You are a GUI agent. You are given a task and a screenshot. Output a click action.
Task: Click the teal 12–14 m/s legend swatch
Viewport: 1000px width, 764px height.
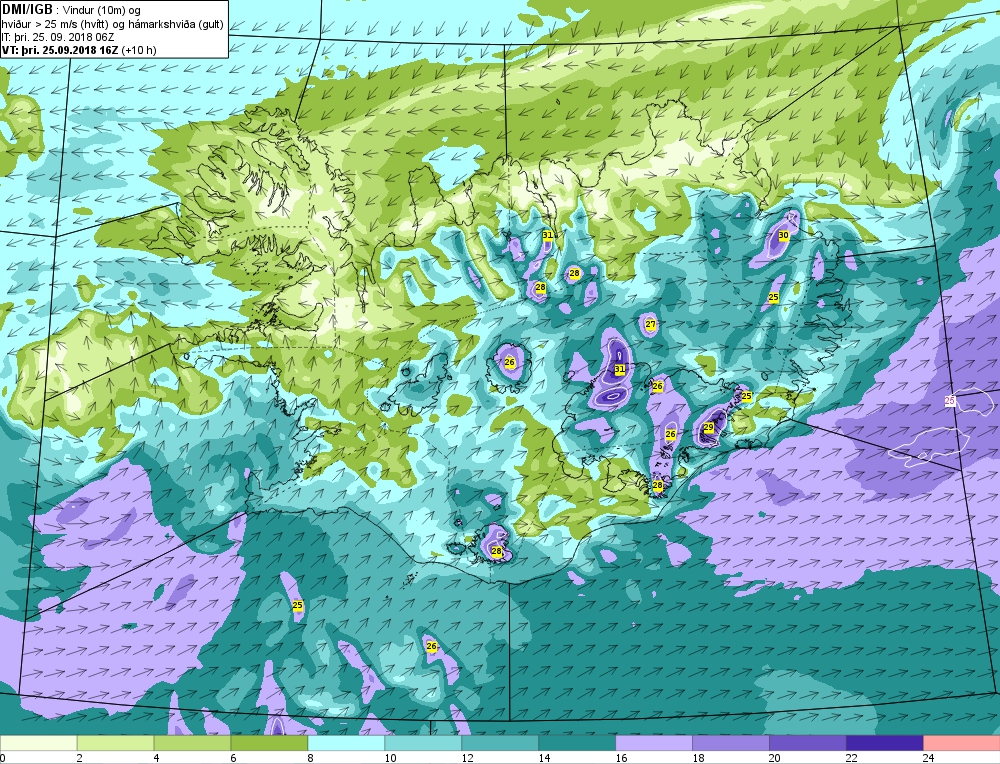(x=500, y=743)
